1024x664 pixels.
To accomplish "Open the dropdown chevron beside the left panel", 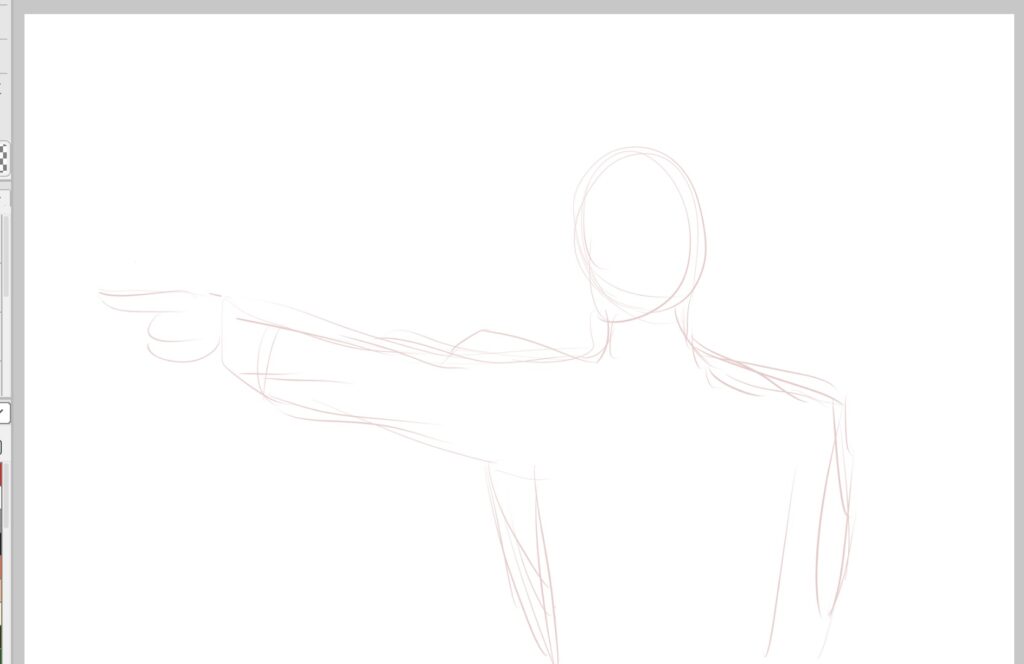I will (x=3, y=413).
